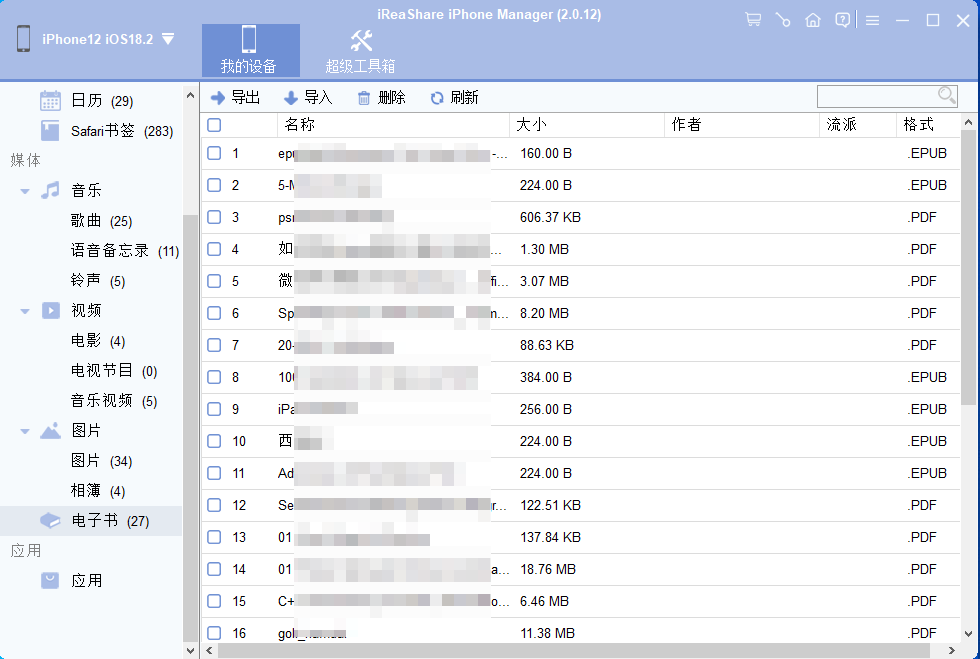980x659 pixels.
Task: Sort by 格式 column header
Action: pos(928,125)
